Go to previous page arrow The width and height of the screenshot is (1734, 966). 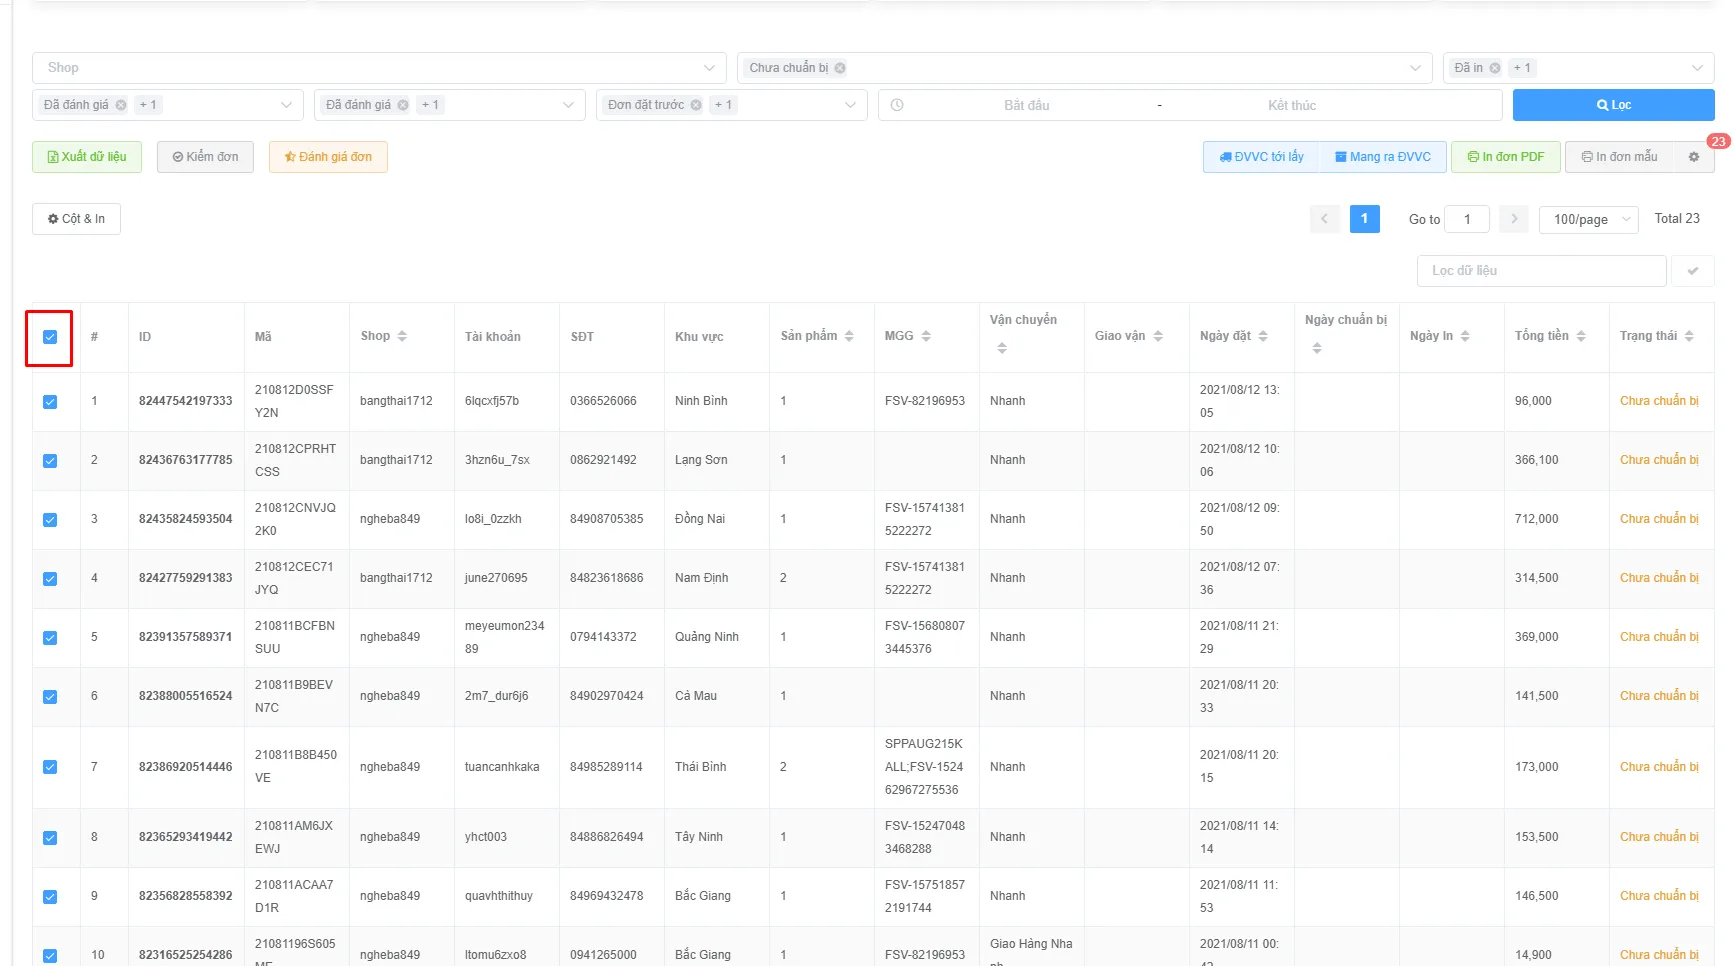click(x=1325, y=219)
